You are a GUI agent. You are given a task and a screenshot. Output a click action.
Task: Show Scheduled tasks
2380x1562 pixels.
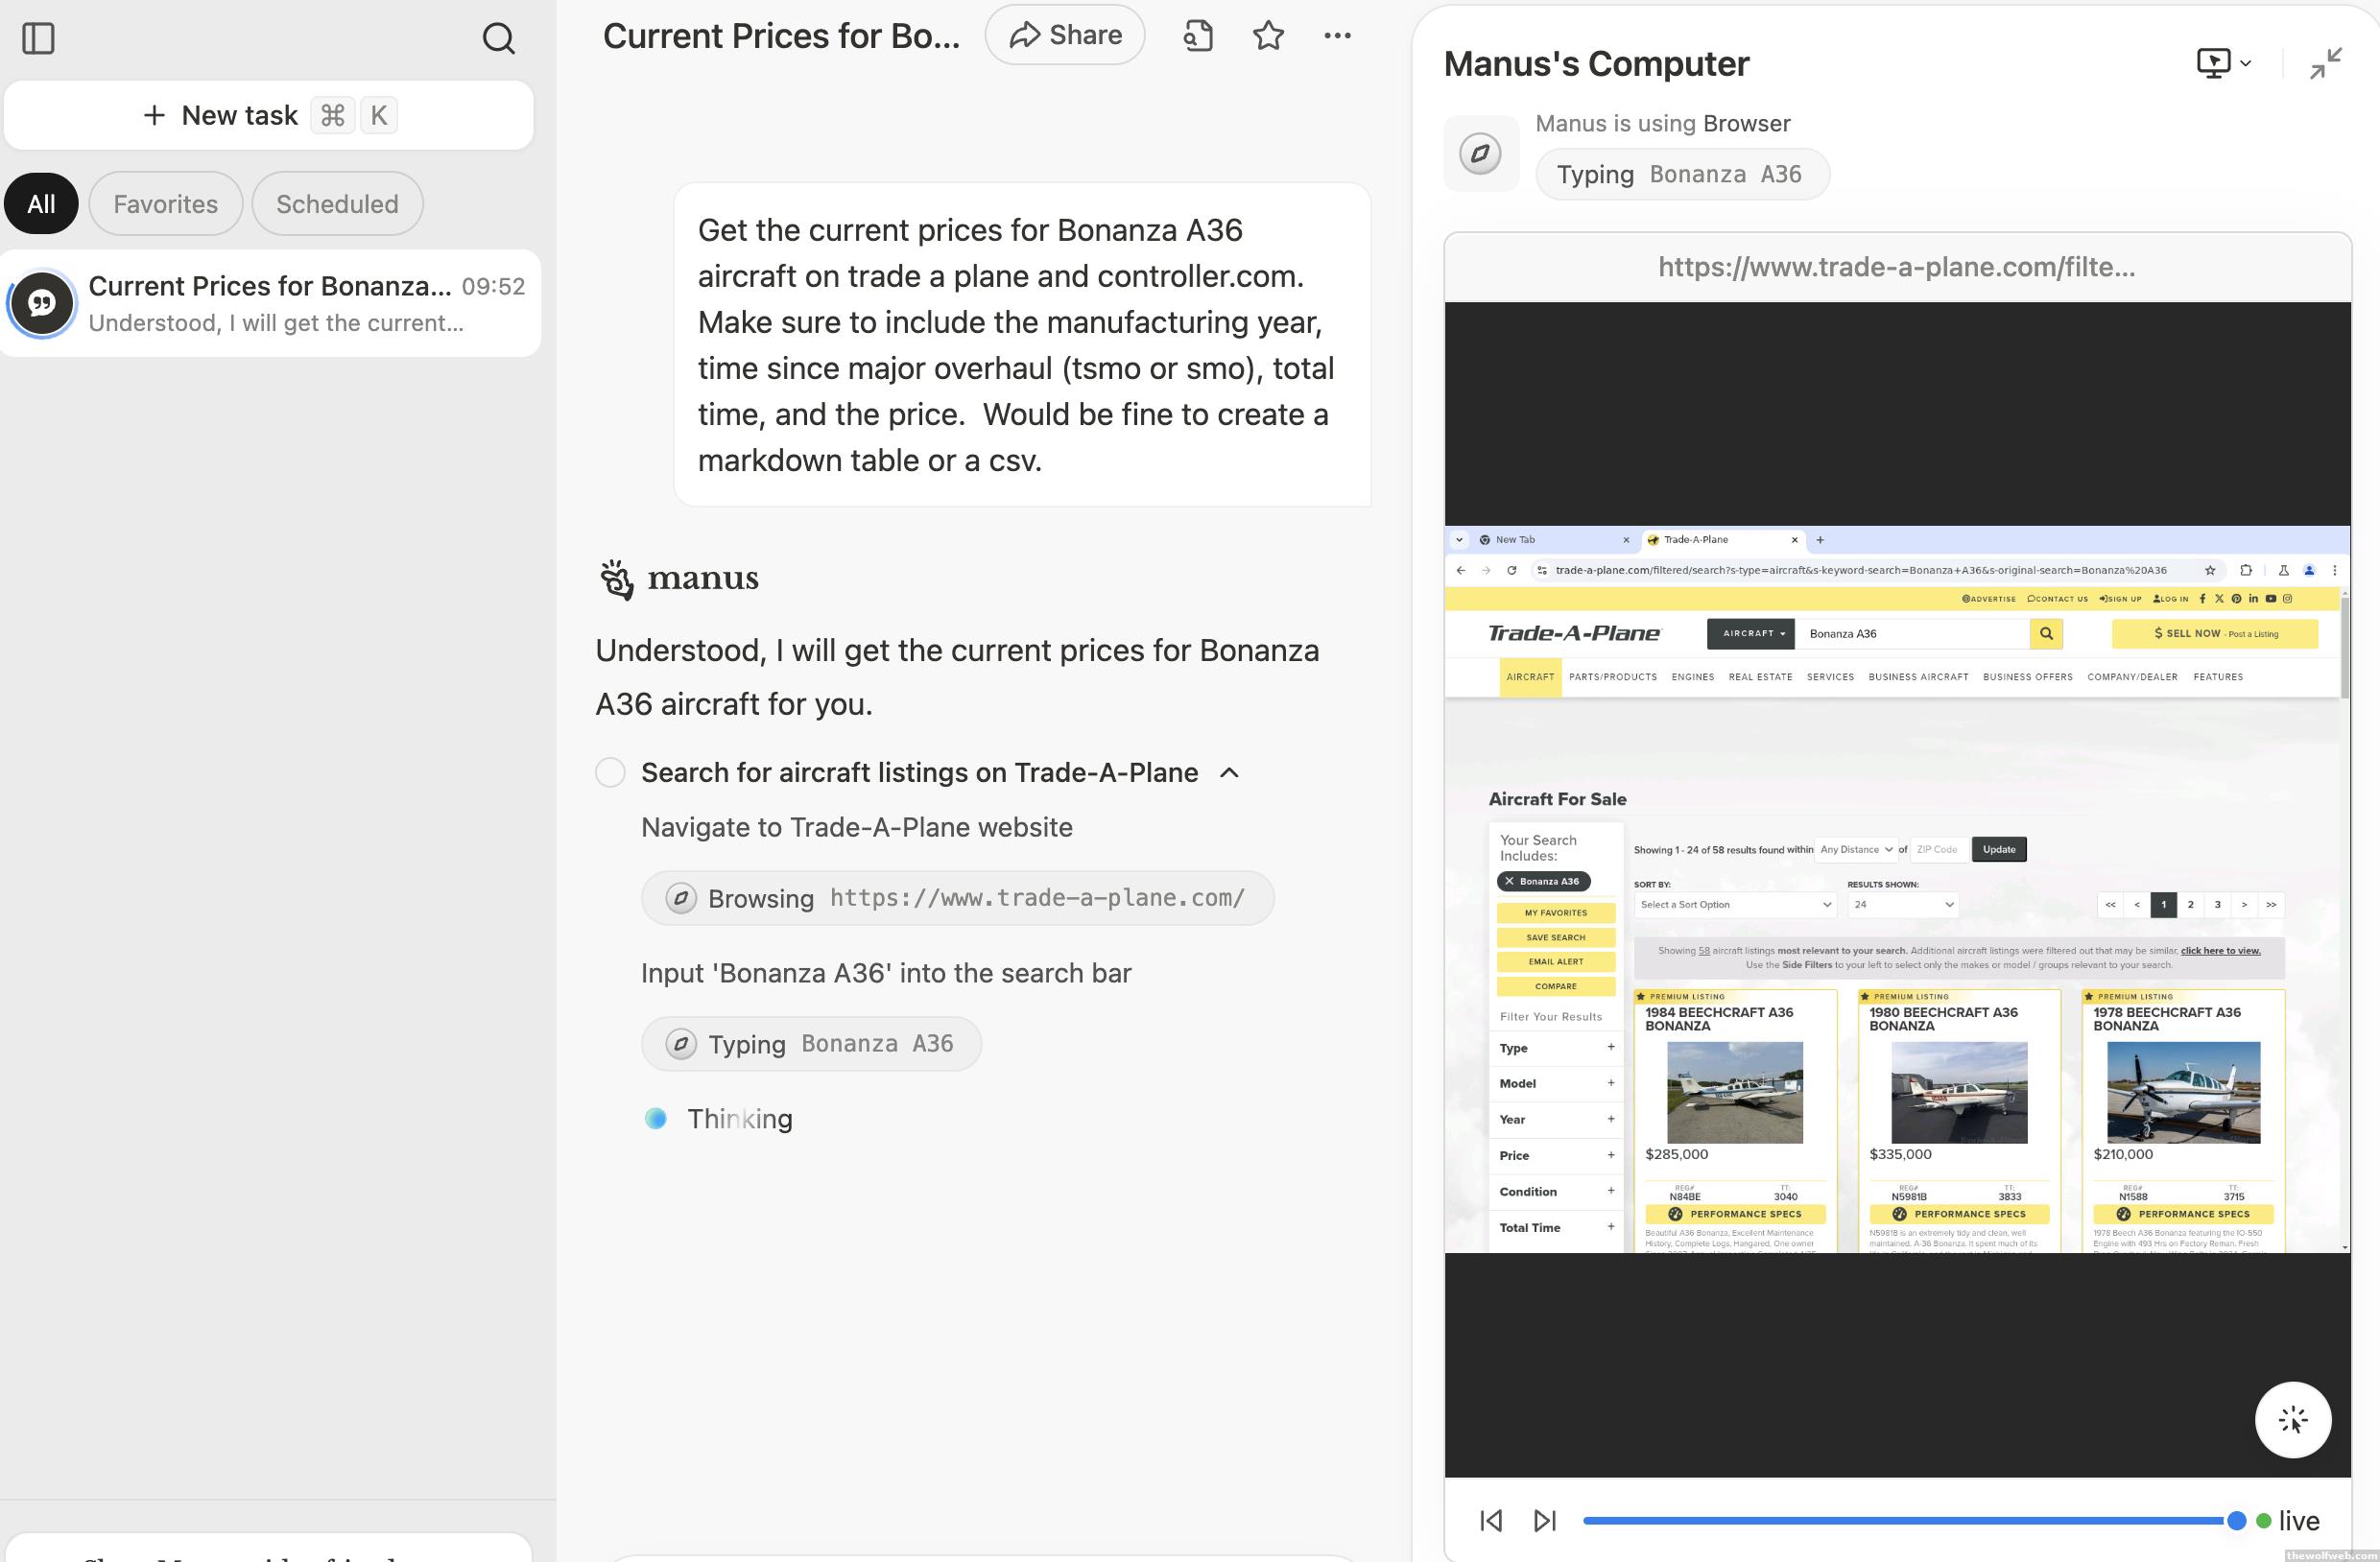[x=337, y=204]
